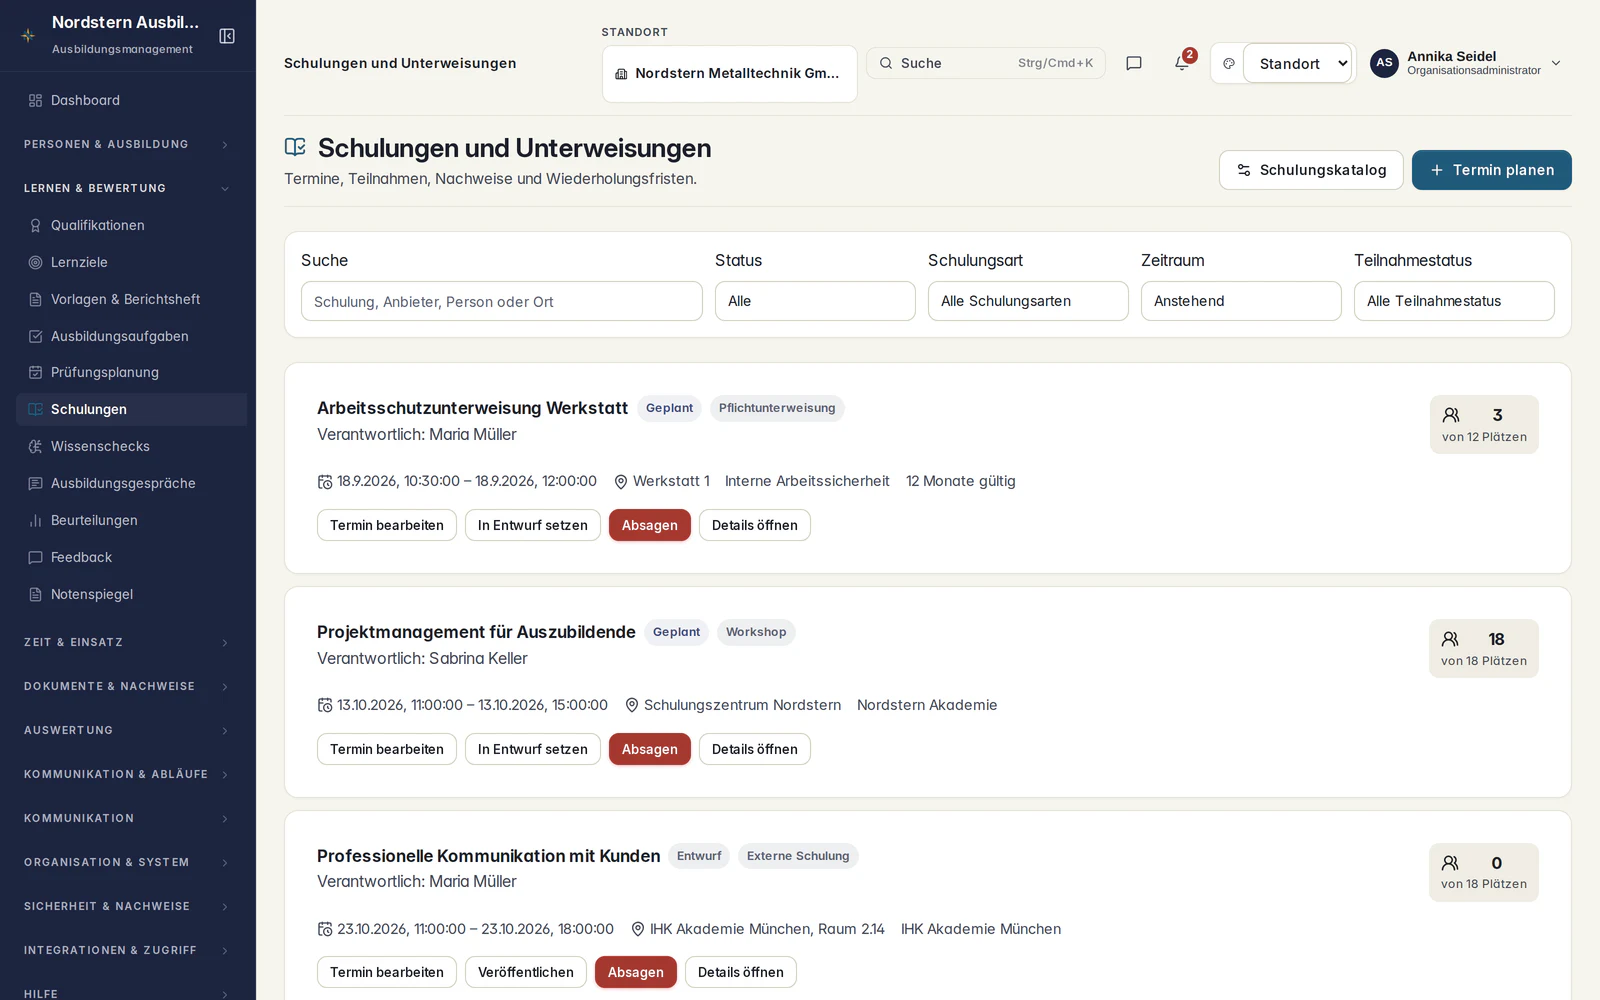
Task: Expand Personen & Ausbildung section
Action: 128,144
